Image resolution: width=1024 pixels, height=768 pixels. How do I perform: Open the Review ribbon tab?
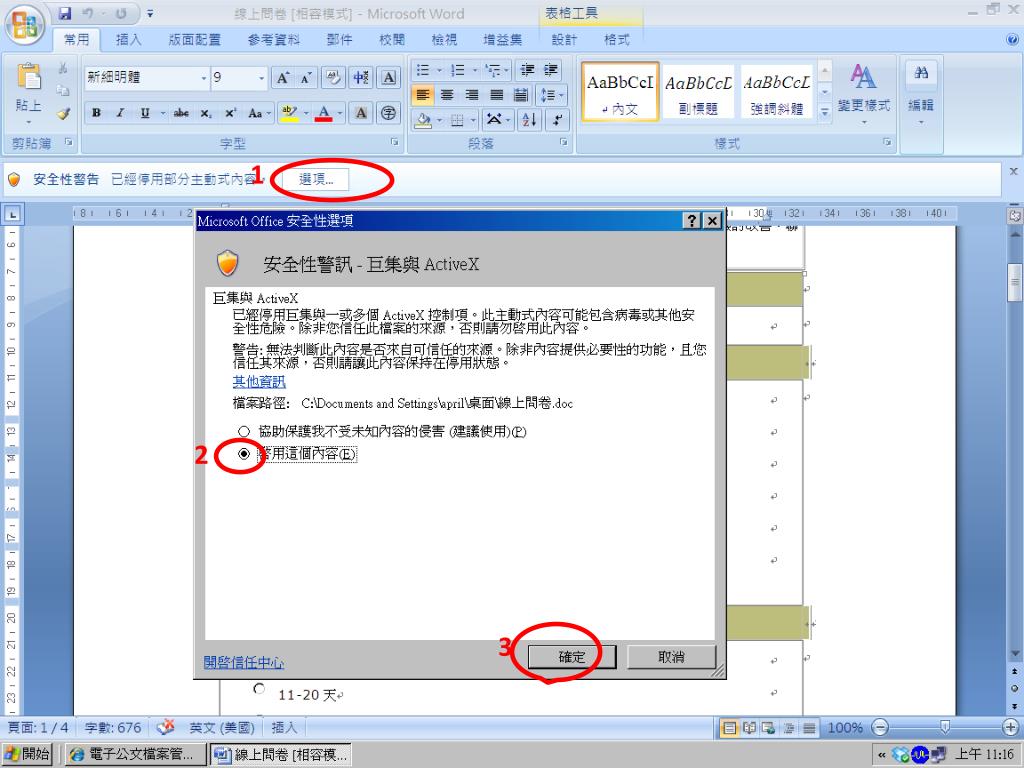coord(392,40)
